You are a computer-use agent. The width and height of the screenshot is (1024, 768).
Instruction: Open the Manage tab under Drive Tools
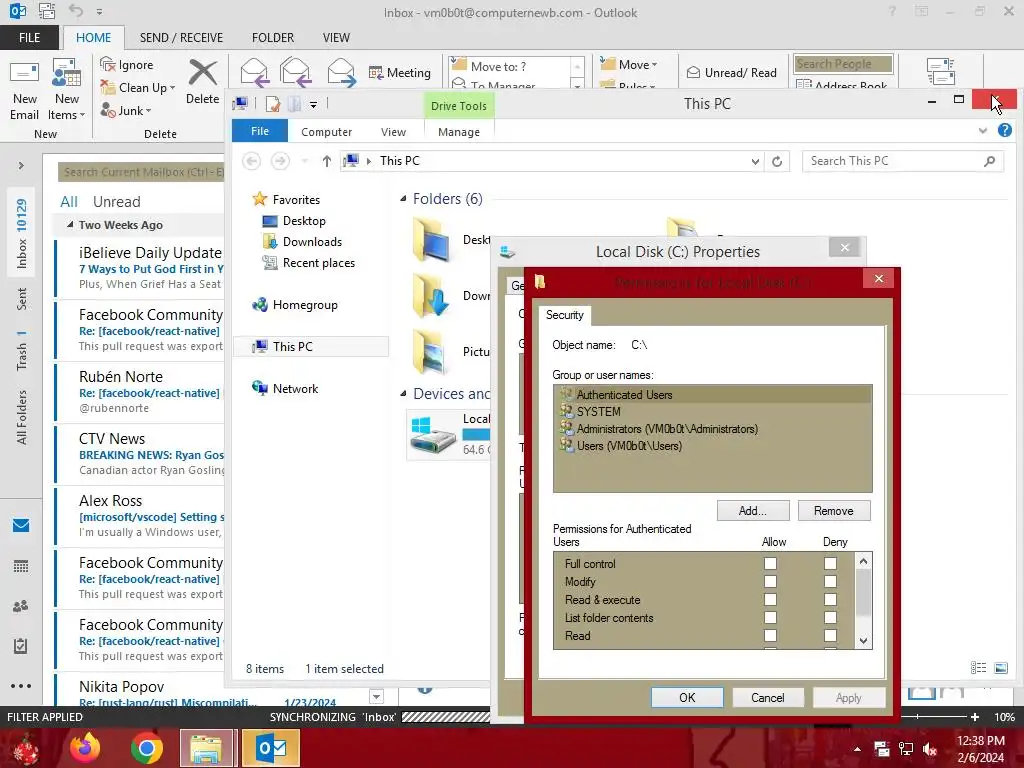458,131
